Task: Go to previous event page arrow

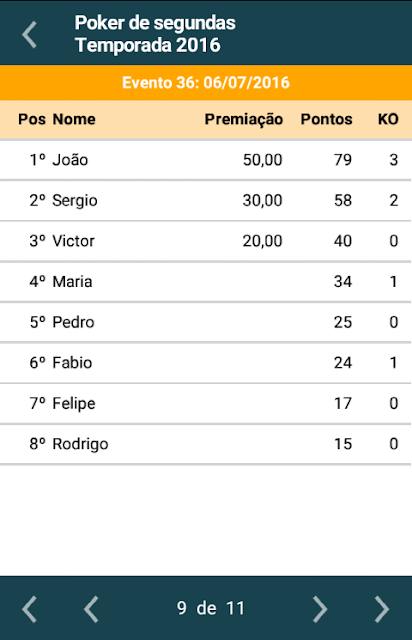Action: coord(91,609)
